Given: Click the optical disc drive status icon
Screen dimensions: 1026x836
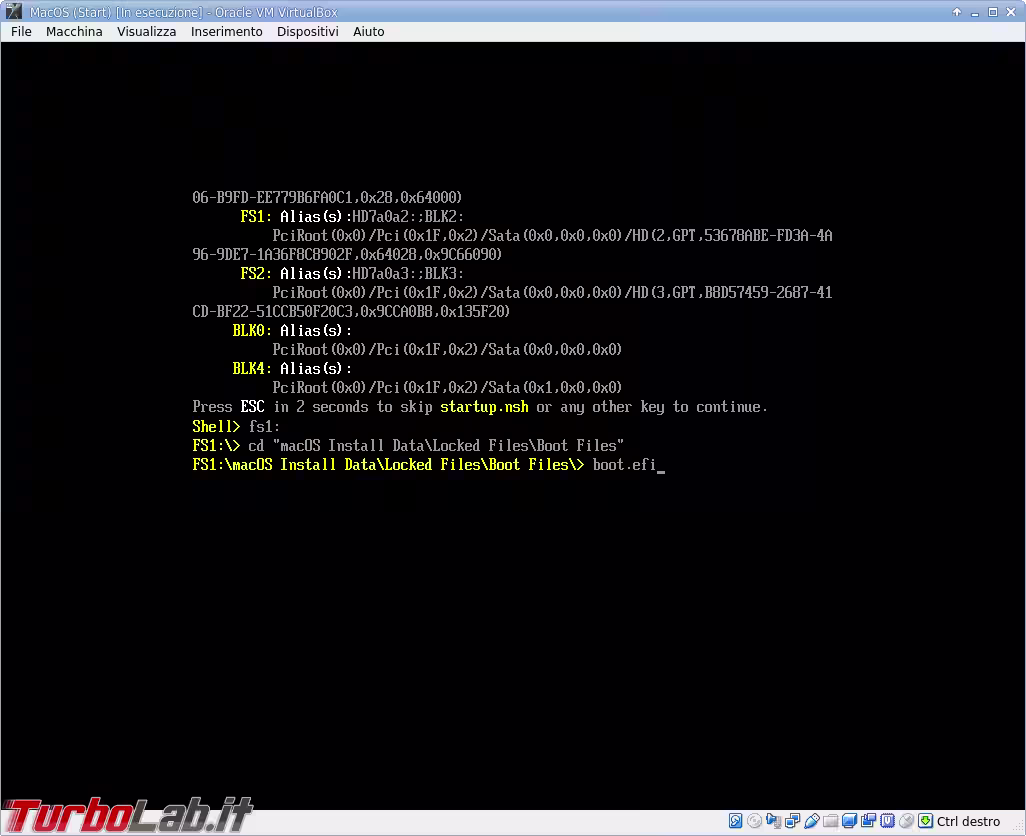Looking at the screenshot, I should 754,821.
